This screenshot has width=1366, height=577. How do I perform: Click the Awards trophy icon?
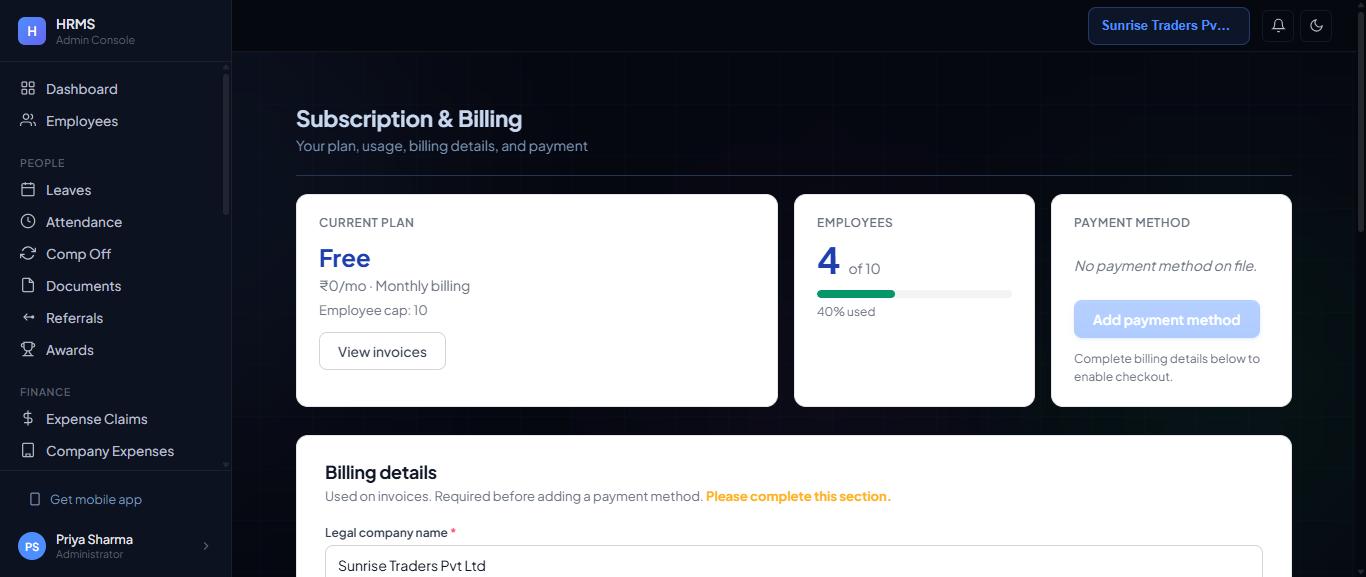tap(28, 350)
